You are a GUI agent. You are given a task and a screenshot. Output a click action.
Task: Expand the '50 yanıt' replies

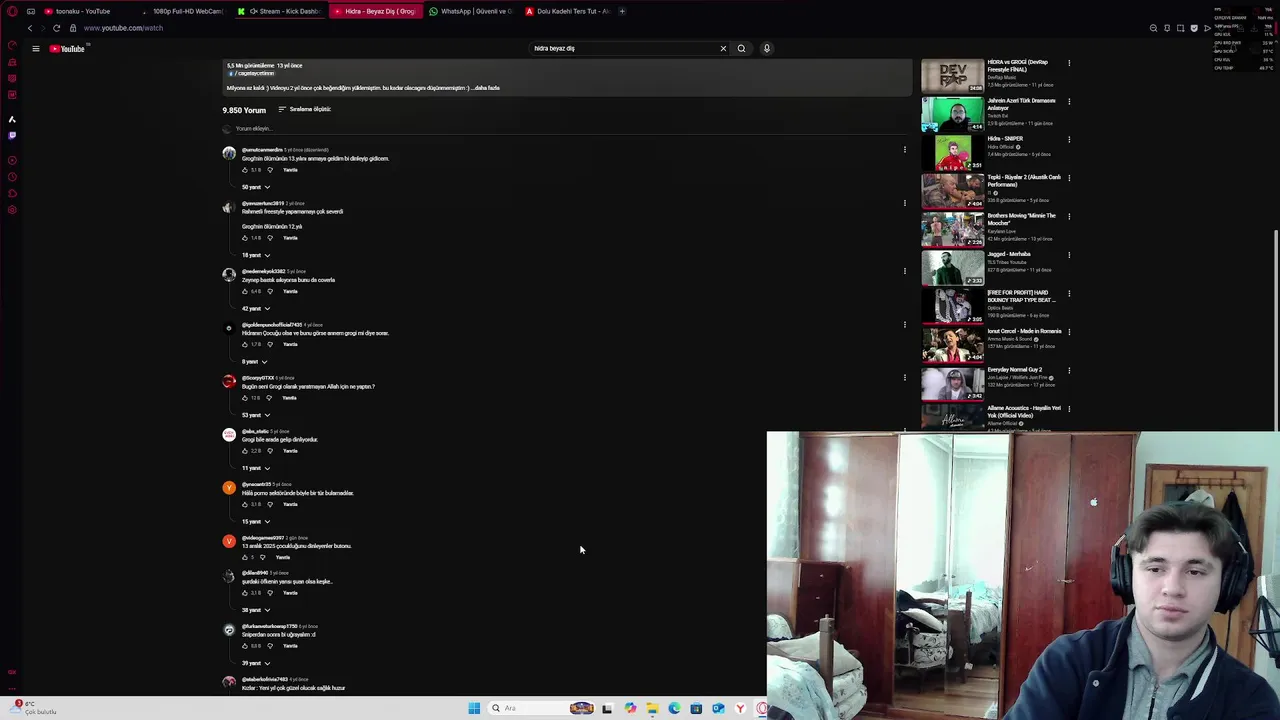pyautogui.click(x=256, y=187)
